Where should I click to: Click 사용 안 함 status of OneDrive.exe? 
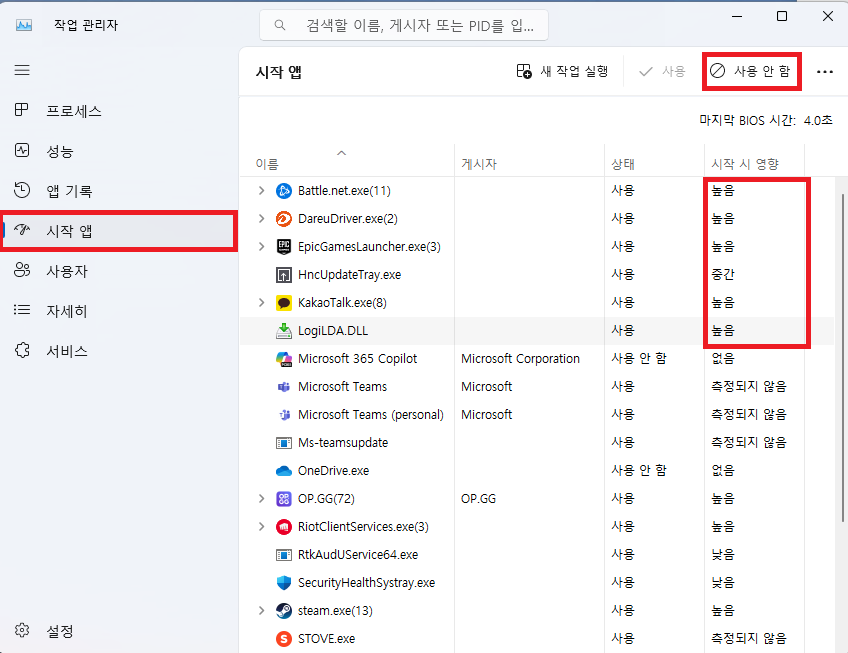tap(639, 470)
